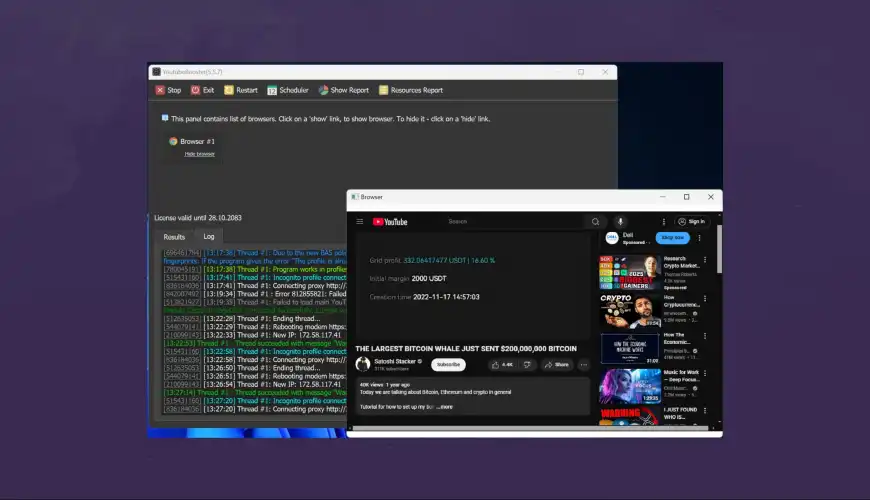Open the Satoshi Stacker channel avatar

coord(363,364)
